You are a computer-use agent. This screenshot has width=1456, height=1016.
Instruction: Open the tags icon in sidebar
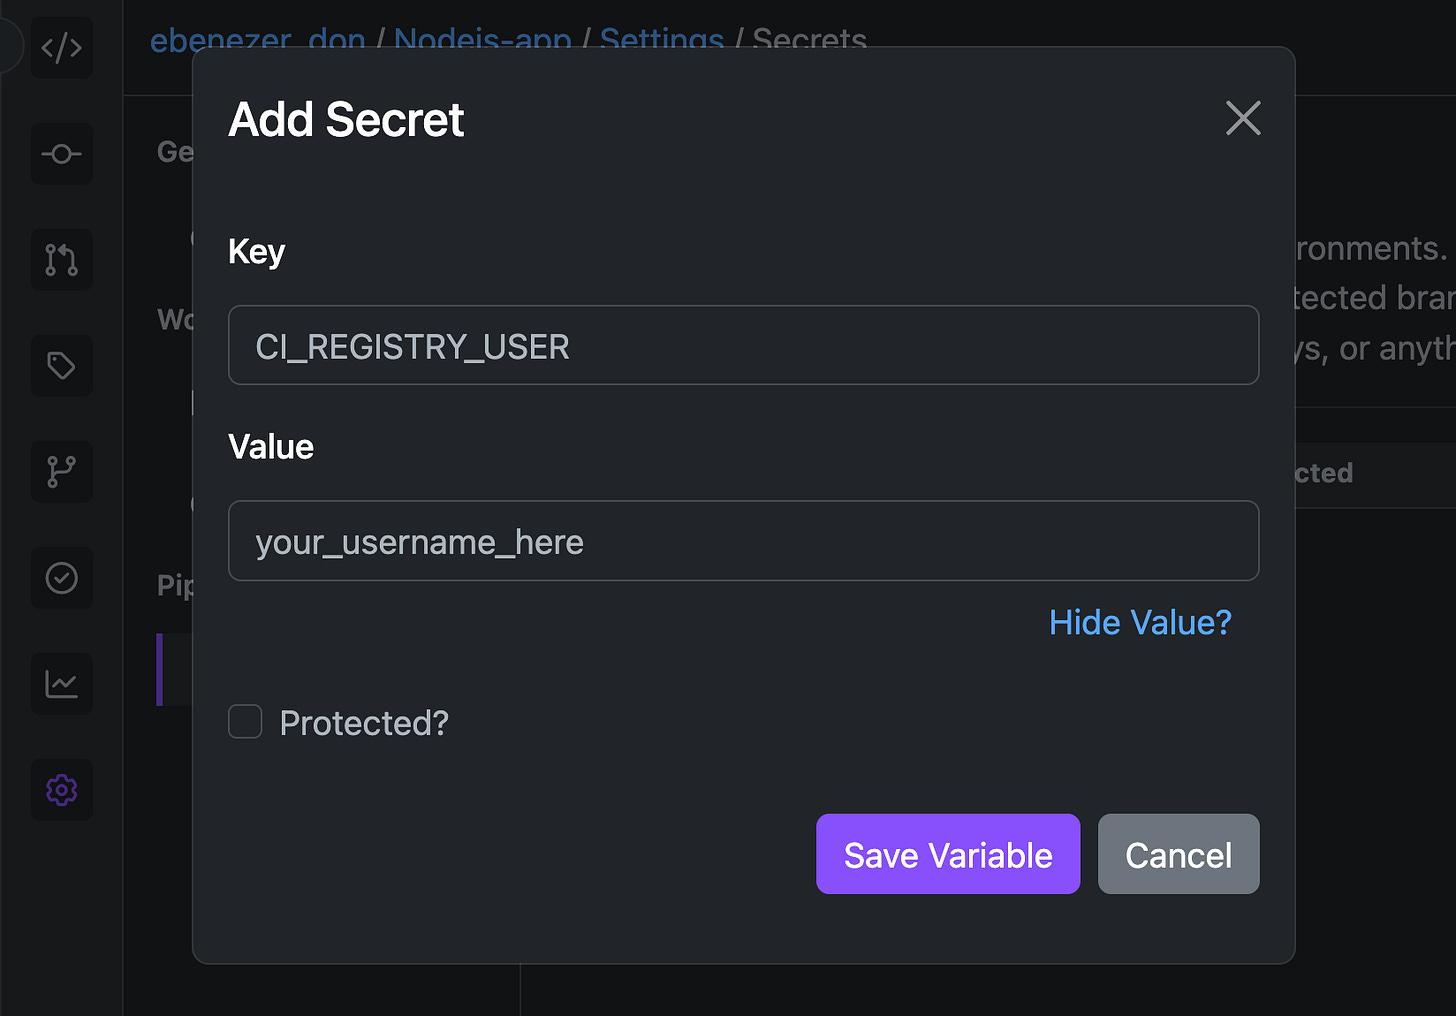tap(62, 366)
